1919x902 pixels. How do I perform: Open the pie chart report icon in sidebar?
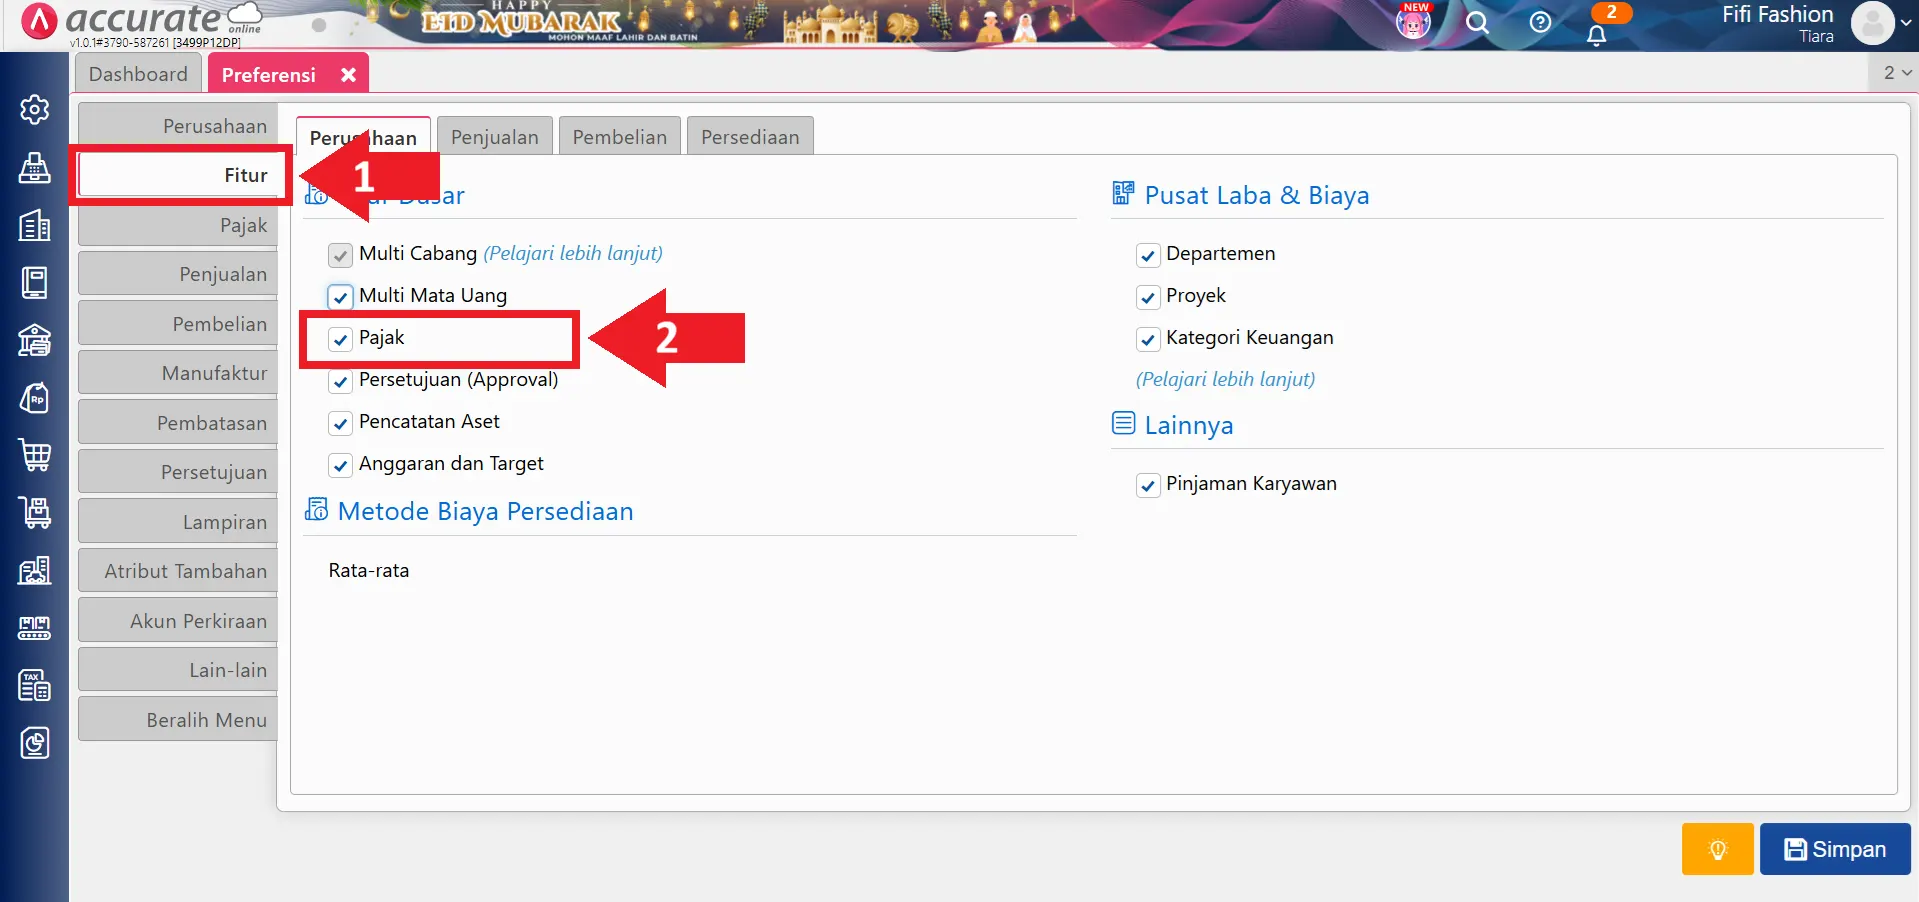click(35, 743)
